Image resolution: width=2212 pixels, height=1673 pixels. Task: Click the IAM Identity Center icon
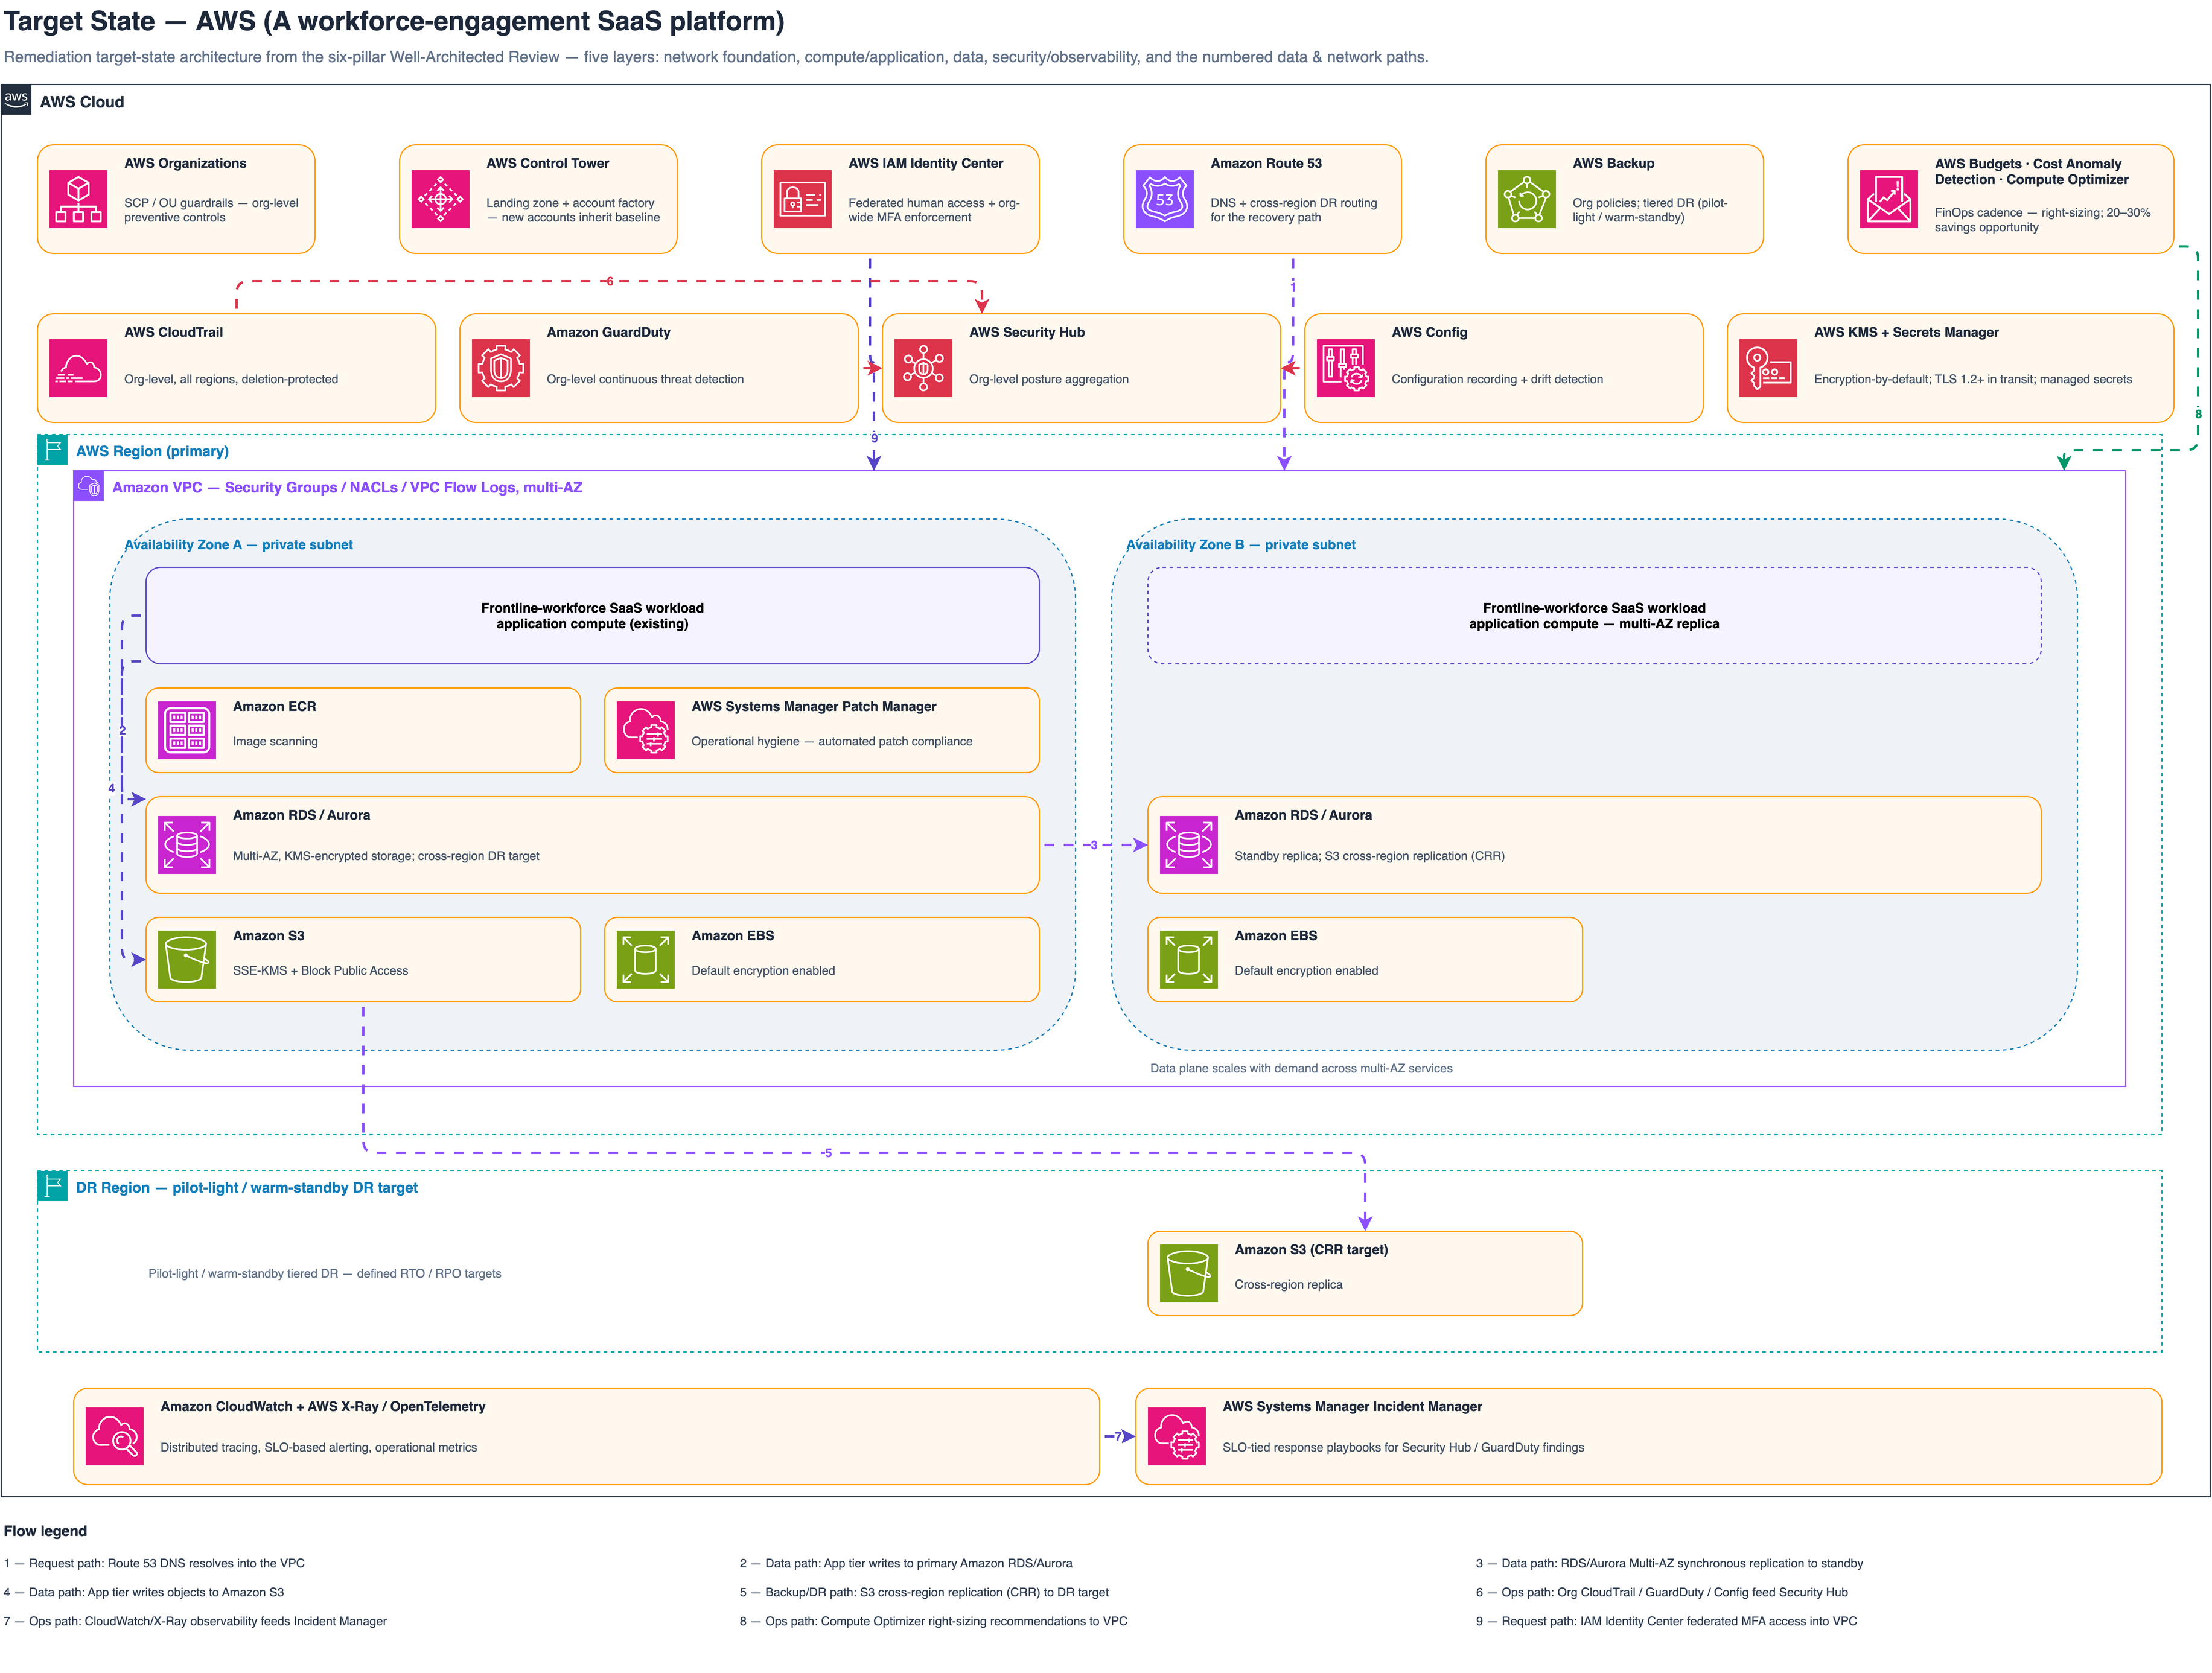pyautogui.click(x=803, y=200)
